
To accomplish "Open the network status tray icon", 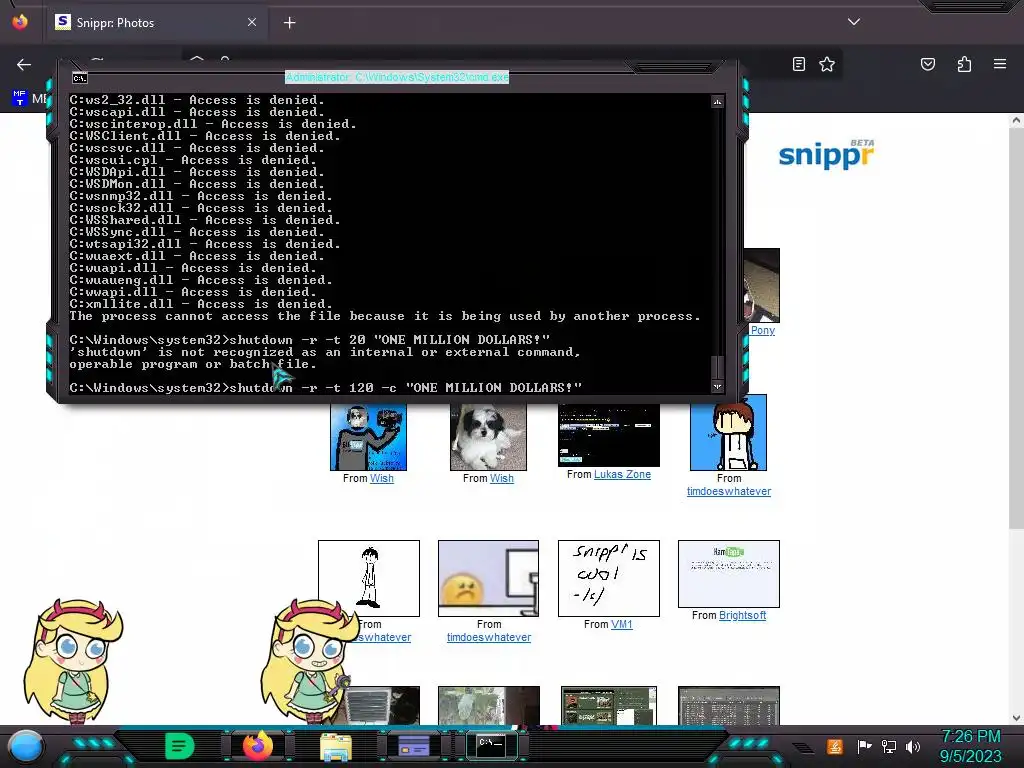I will [888, 746].
